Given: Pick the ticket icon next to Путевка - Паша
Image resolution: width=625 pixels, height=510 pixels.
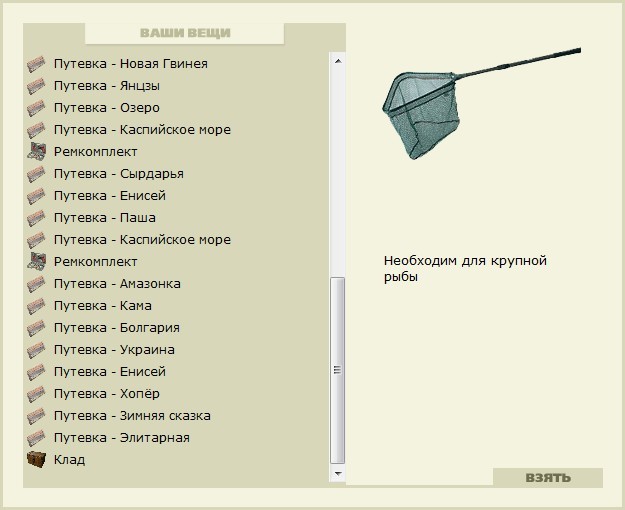Looking at the screenshot, I should point(36,218).
